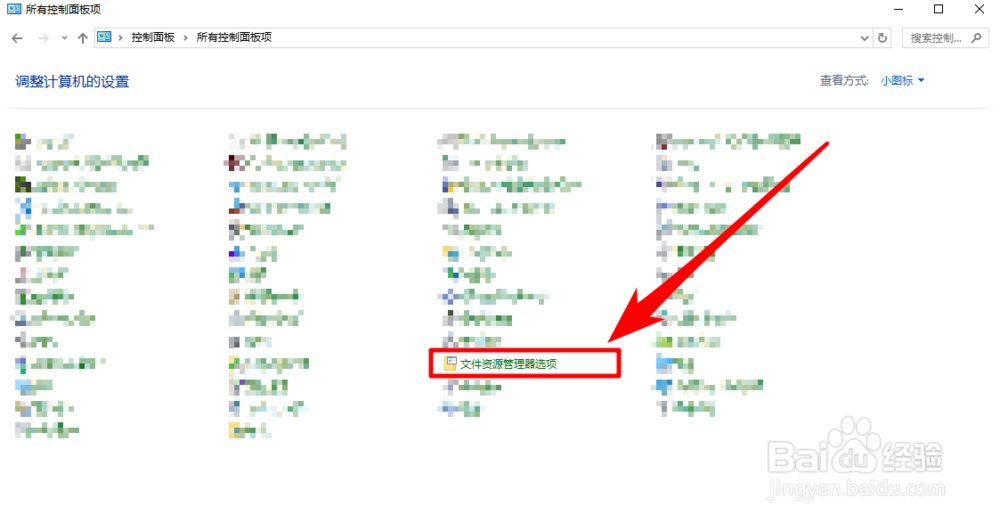Expand chevron before 控制面板 breadcrumb
The image size is (1000, 523).
pos(121,38)
